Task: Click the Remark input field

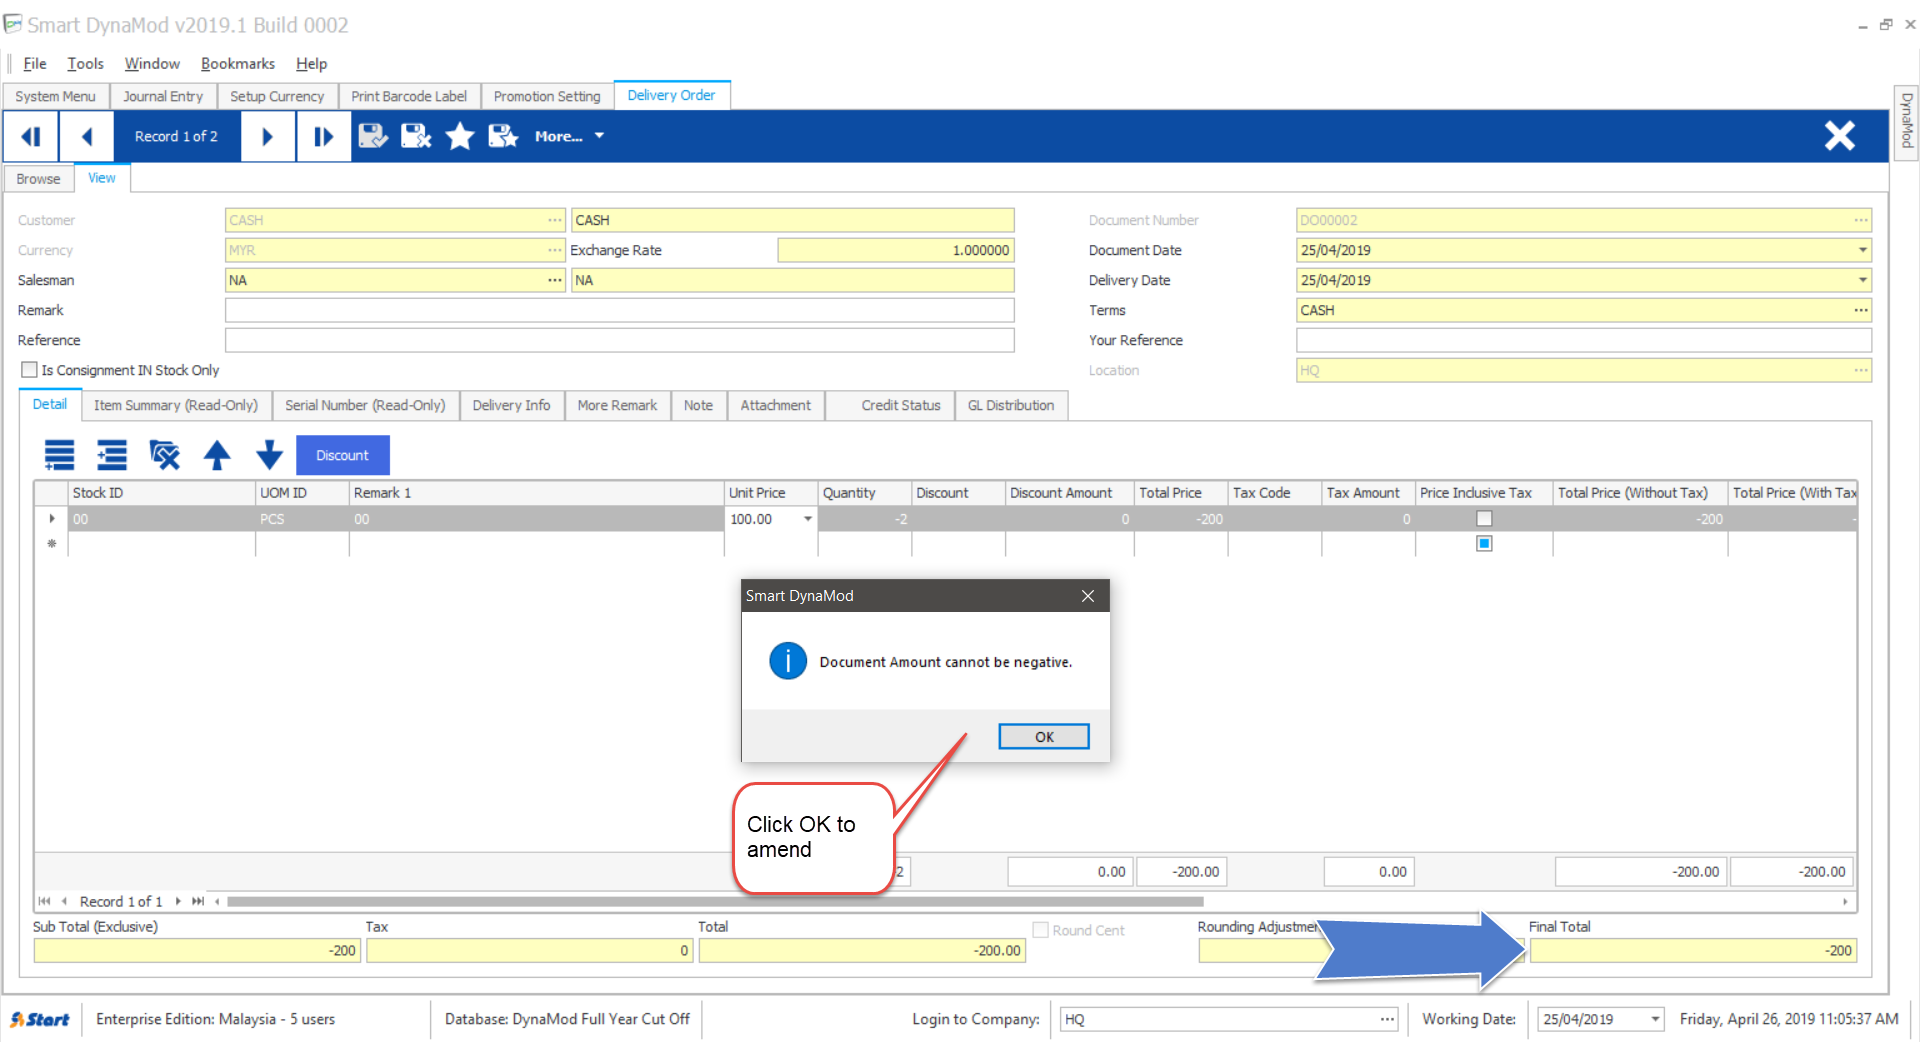Action: [x=620, y=310]
